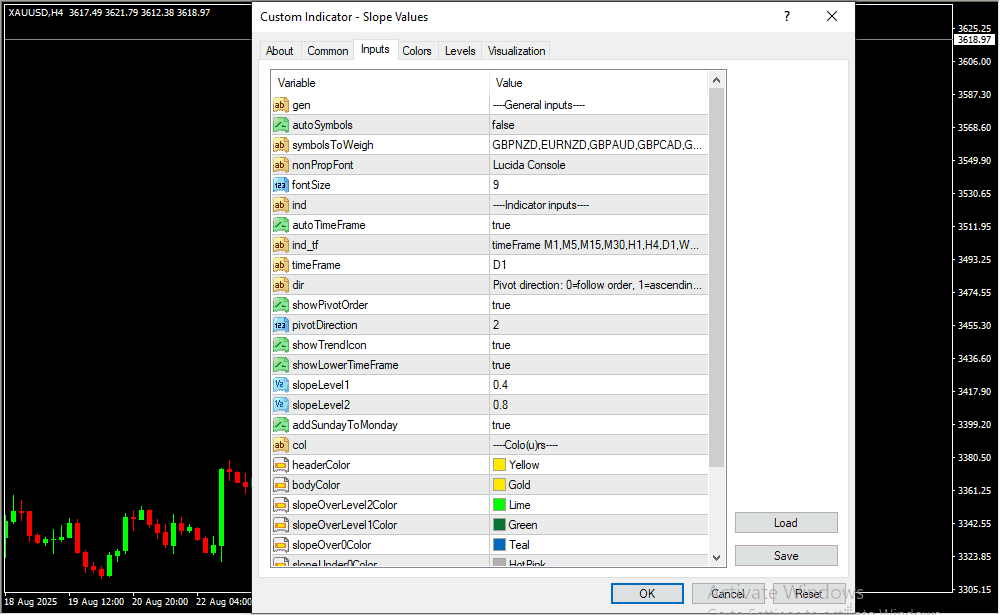
Task: Open the slopeOver0Color Teal dropdown
Action: [597, 545]
